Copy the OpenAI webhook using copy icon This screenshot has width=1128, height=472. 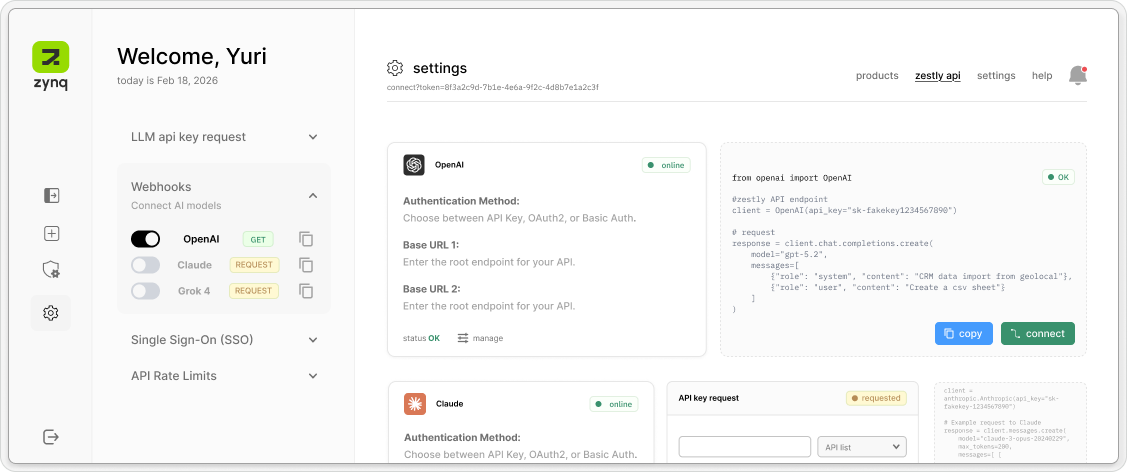306,239
